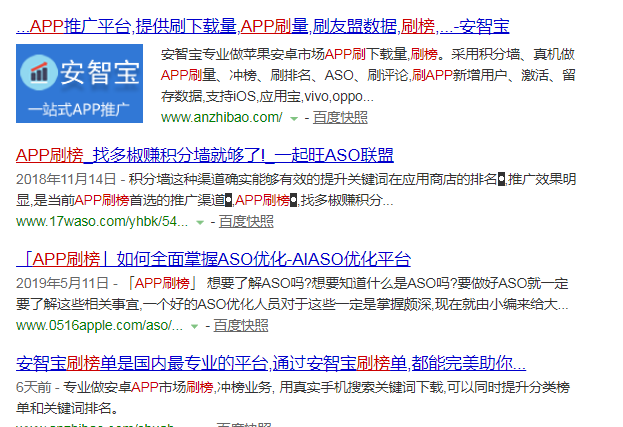This screenshot has width=623, height=427.
Task: Open the AIASO优化平台 result title
Action: click(x=214, y=259)
